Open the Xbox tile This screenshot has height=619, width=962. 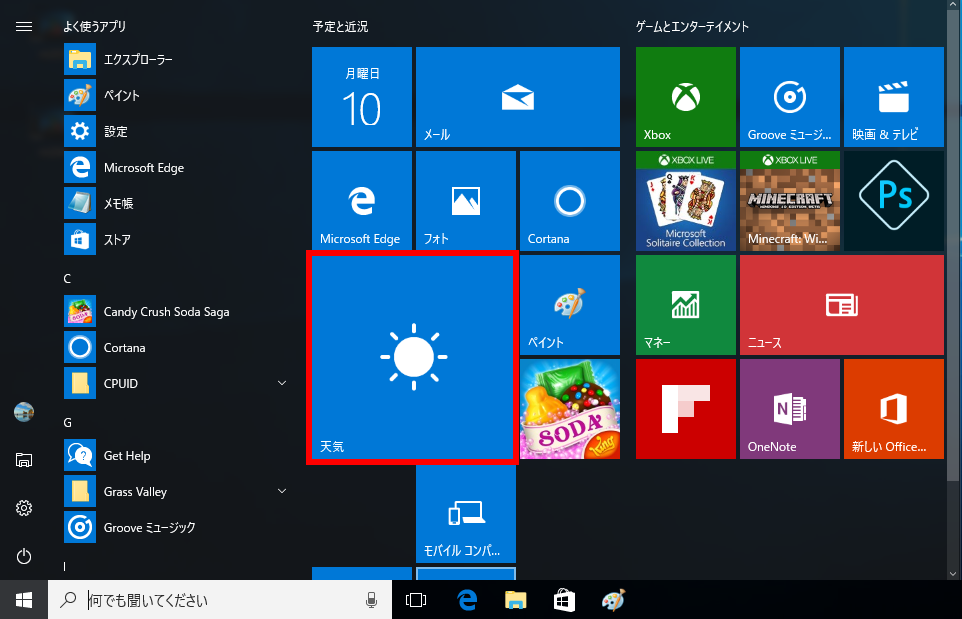coord(685,97)
